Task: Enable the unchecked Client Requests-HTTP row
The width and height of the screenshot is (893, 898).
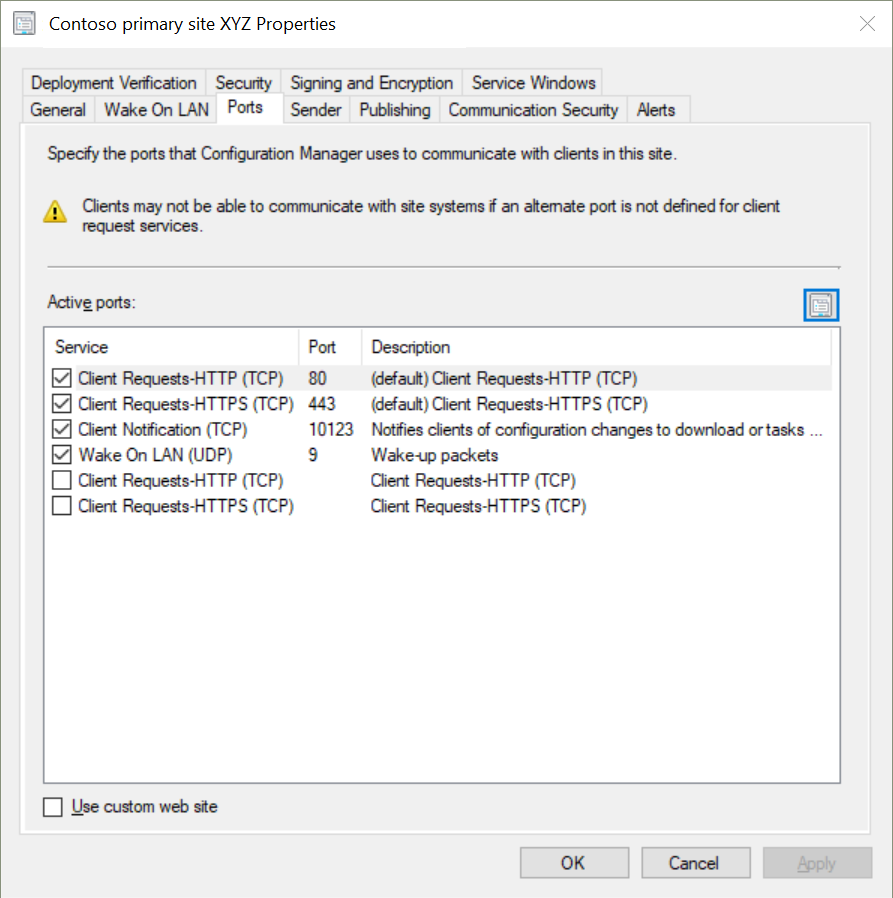Action: coord(62,480)
